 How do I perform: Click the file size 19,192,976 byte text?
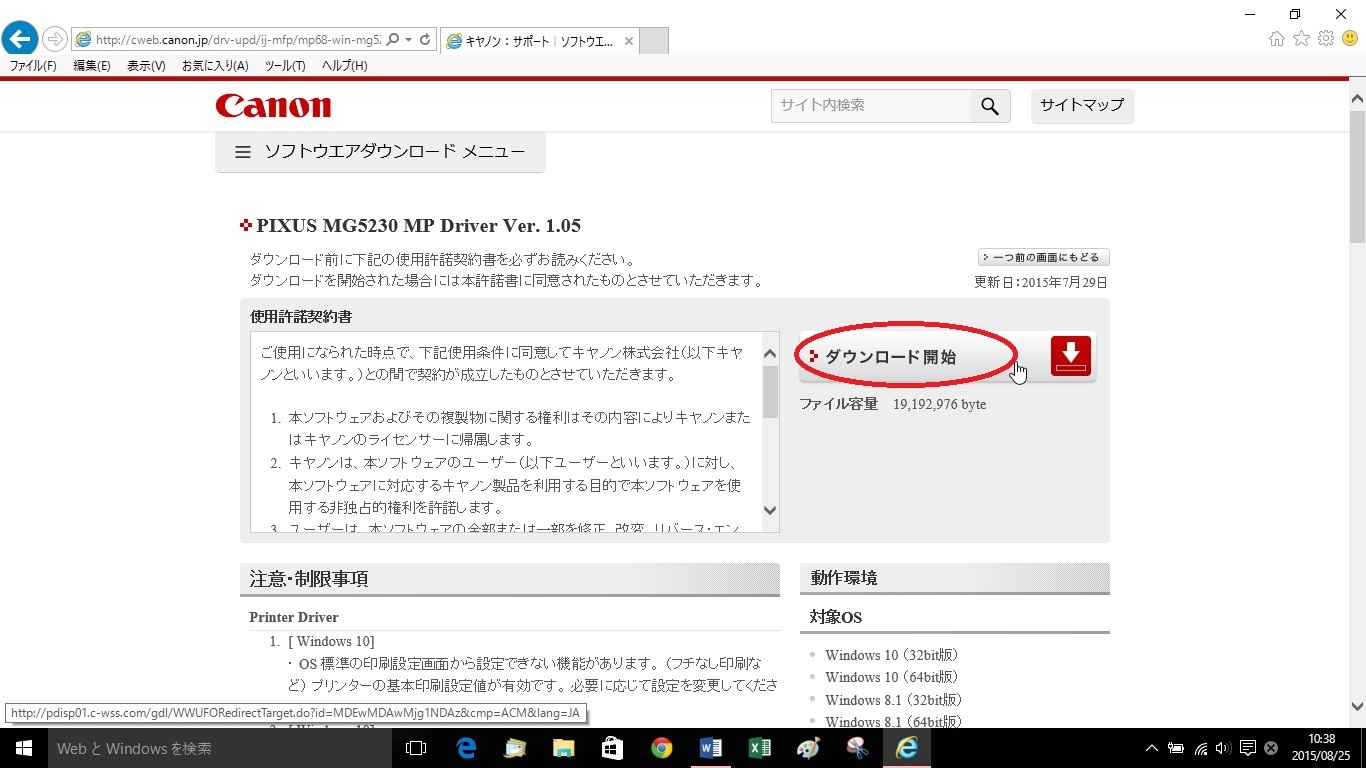click(x=939, y=404)
